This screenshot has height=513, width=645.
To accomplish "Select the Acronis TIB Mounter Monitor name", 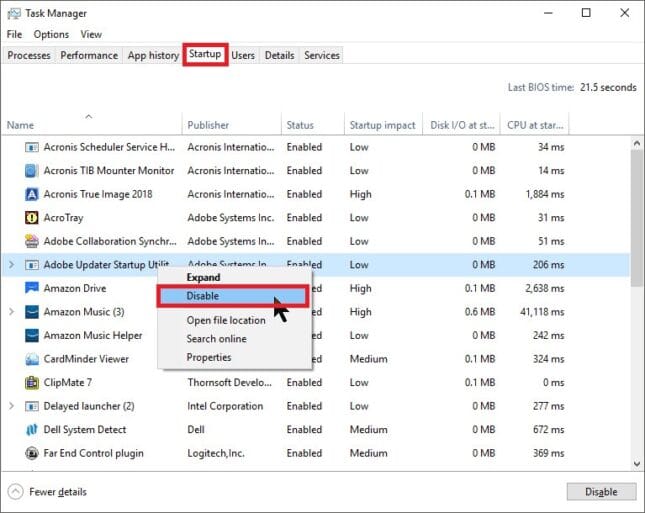I will [x=109, y=171].
